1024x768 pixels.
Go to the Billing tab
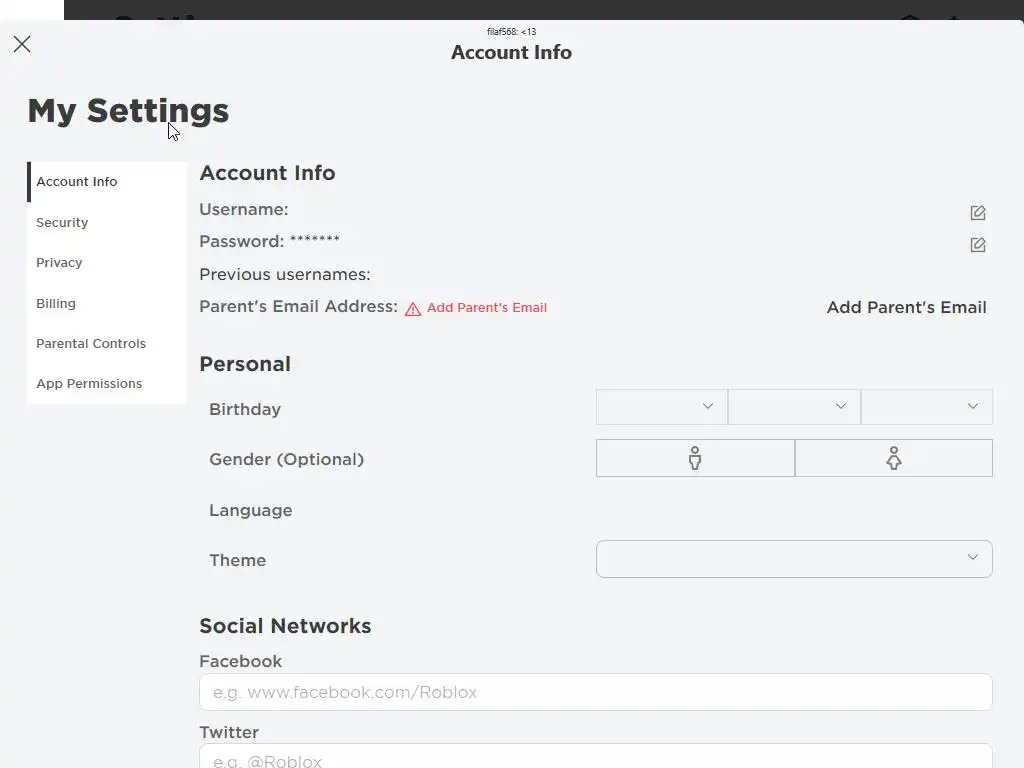[x=56, y=304]
